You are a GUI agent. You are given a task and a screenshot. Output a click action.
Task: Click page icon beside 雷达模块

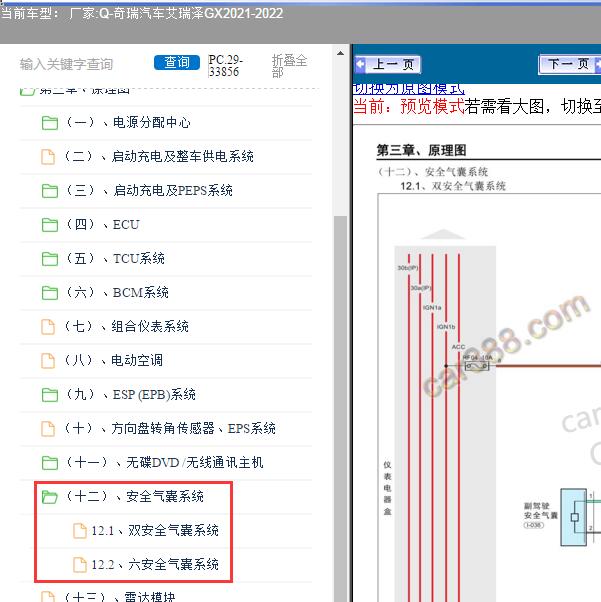tap(48, 597)
